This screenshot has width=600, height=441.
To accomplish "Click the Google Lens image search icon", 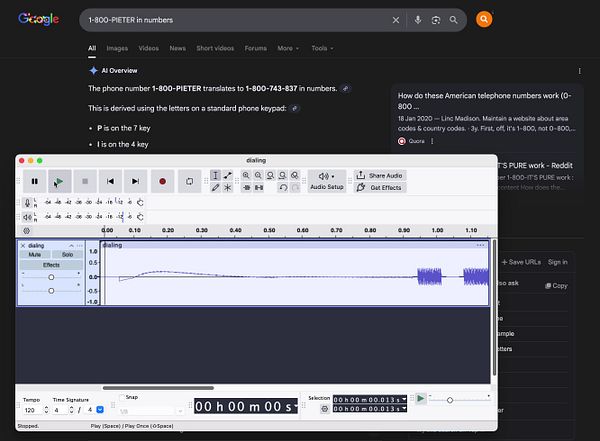I will coord(436,20).
